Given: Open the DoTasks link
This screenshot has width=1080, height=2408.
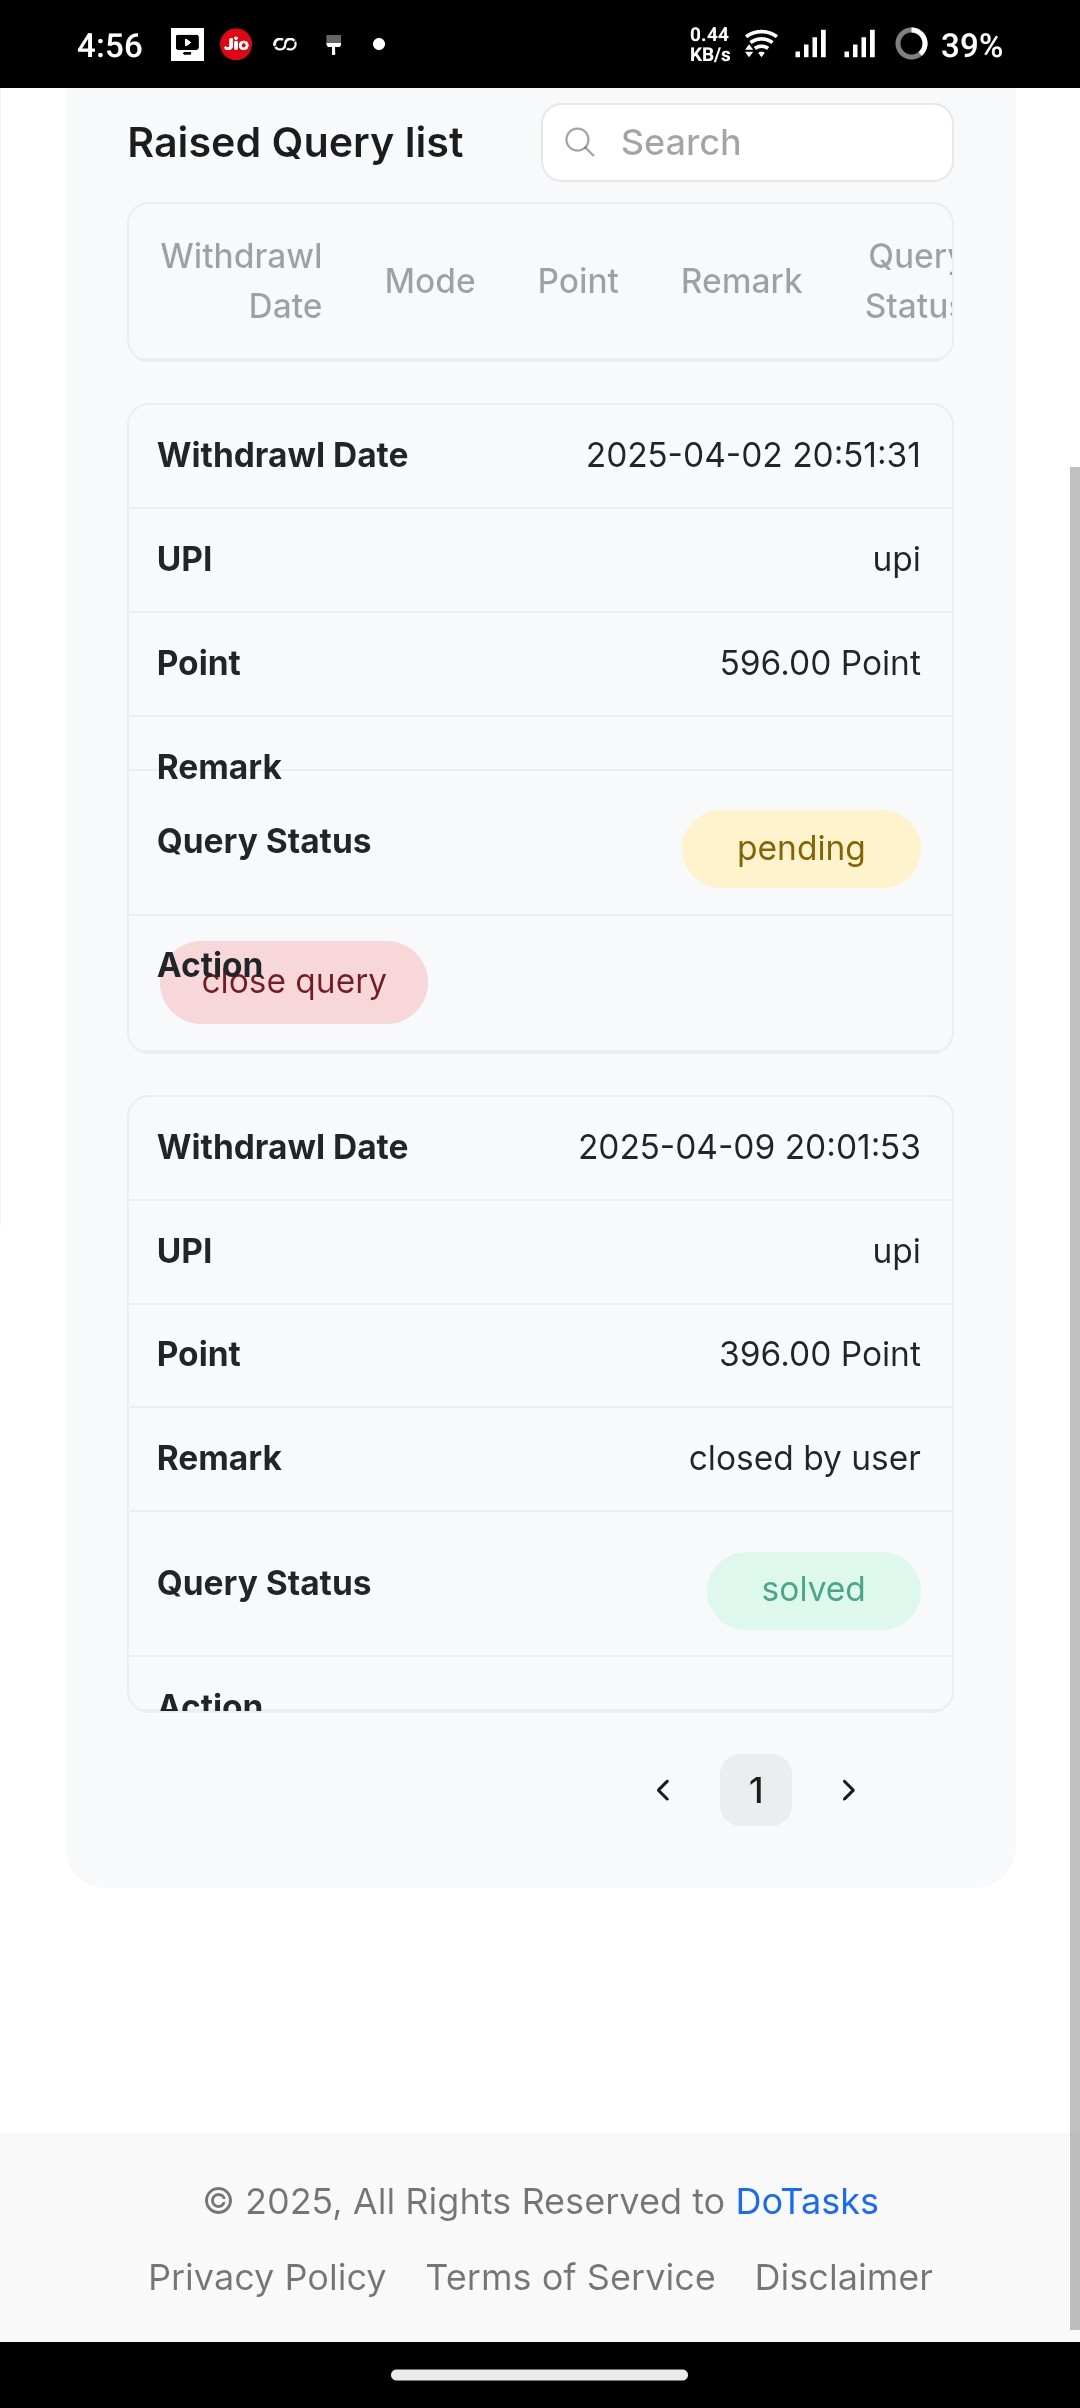Looking at the screenshot, I should point(807,2201).
